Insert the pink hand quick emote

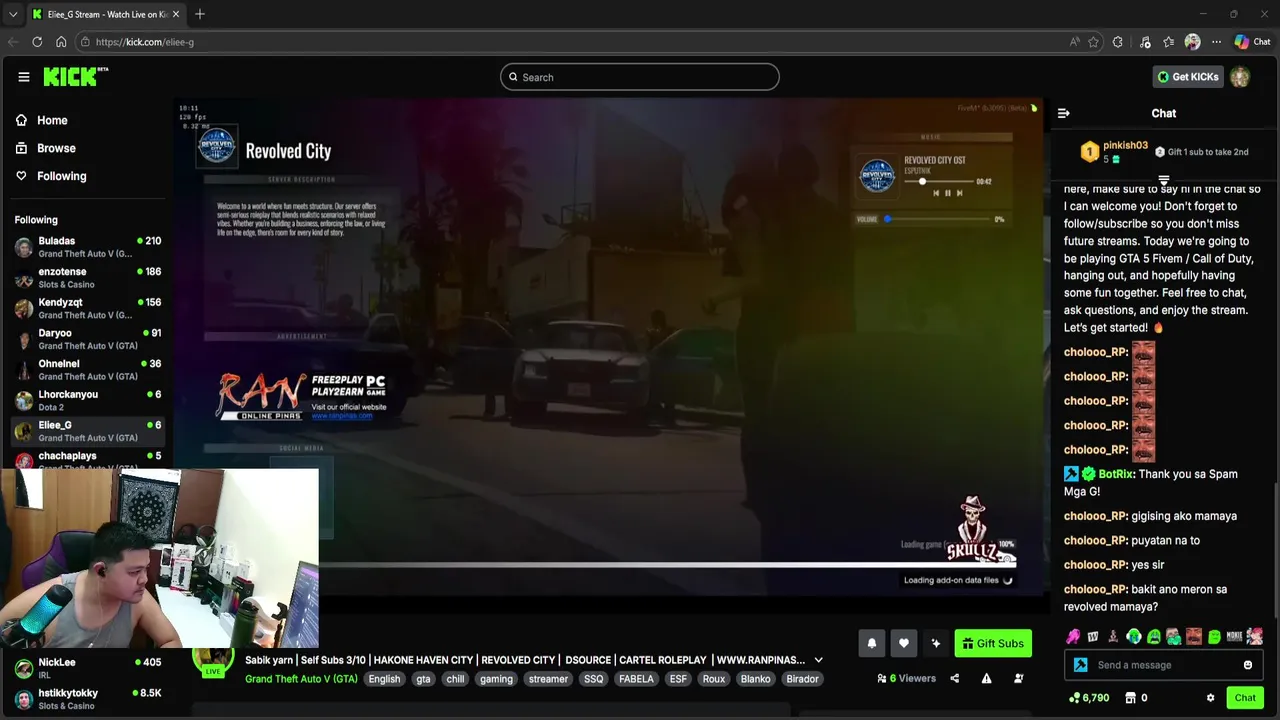pos(1073,636)
